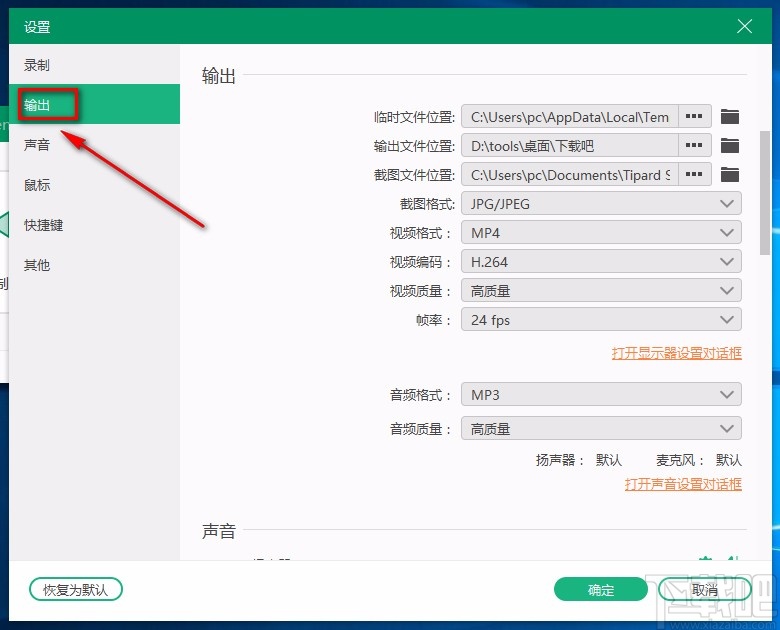Expand the 音频格式 MP3 dropdown
Viewport: 780px width, 630px height.
coord(601,395)
